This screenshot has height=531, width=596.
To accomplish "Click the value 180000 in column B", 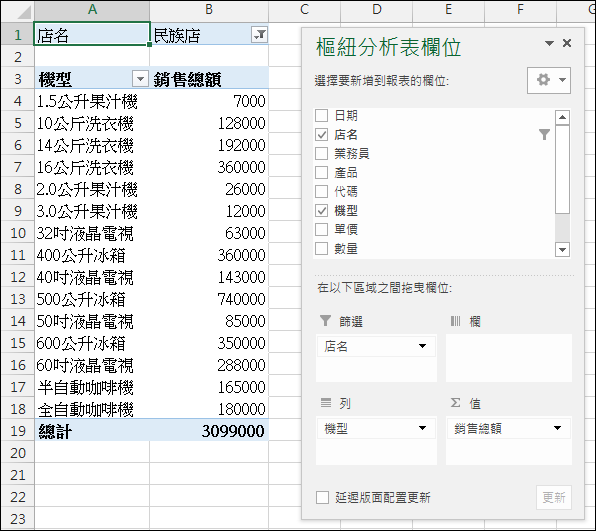I will coord(209,409).
